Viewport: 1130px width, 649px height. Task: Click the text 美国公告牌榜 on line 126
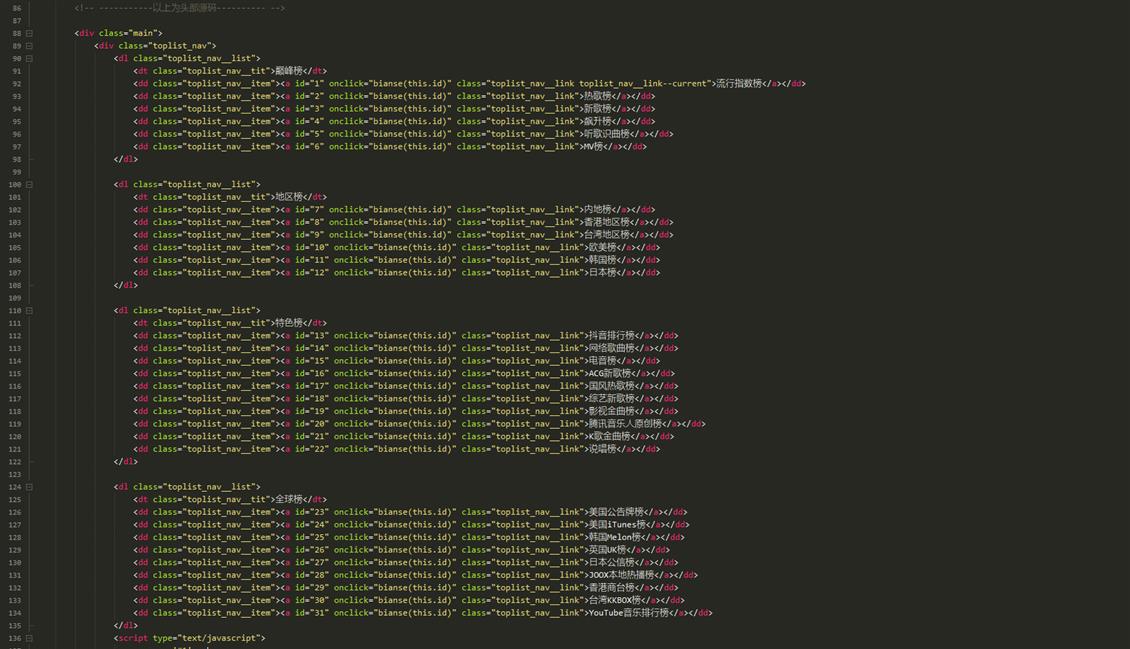(x=616, y=512)
